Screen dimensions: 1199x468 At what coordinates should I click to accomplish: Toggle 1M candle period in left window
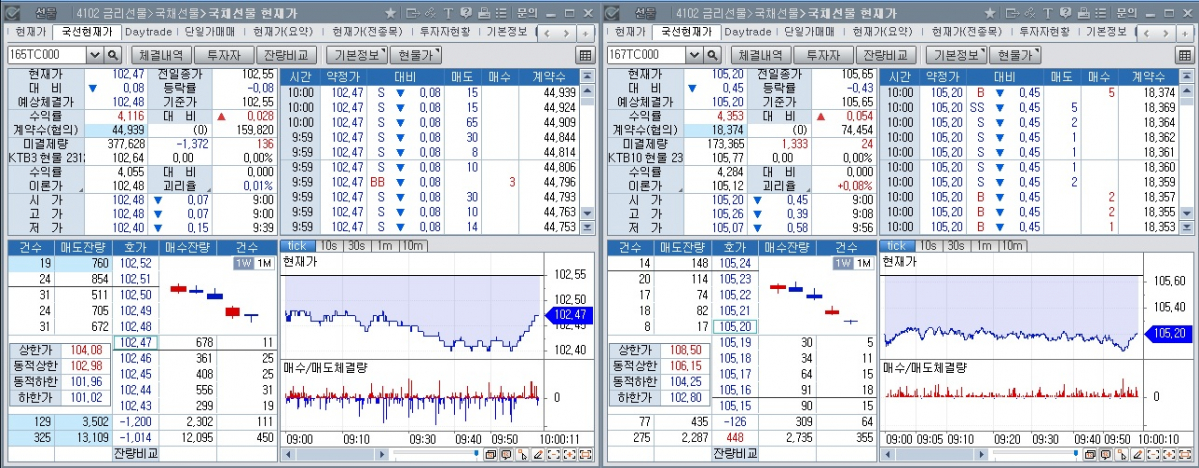[x=263, y=263]
